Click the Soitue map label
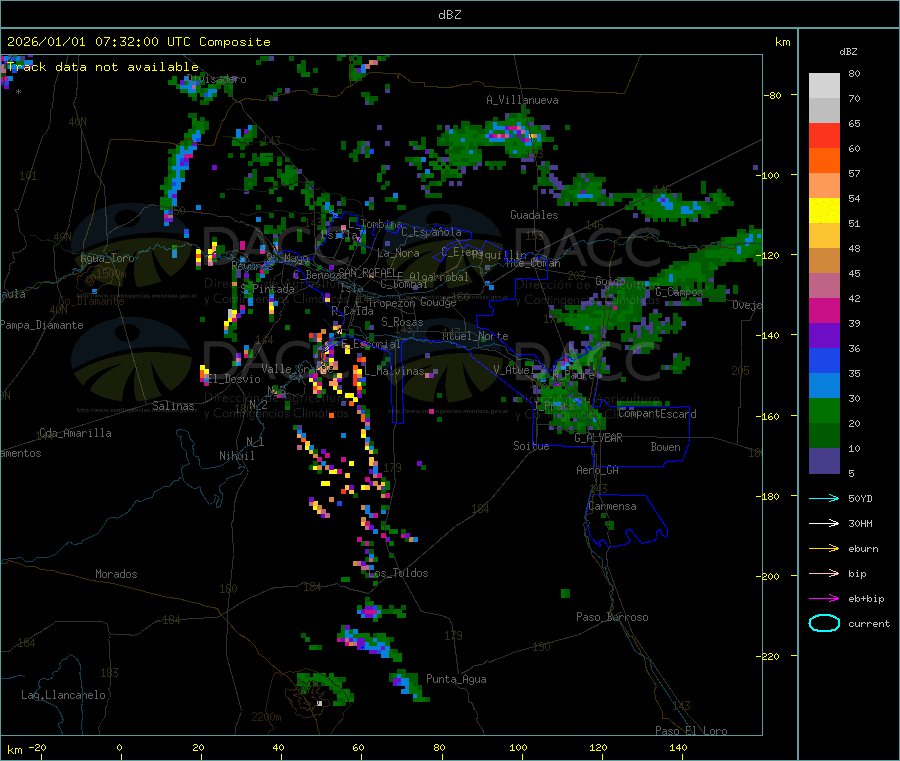Viewport: 900px width, 761px height. 531,446
